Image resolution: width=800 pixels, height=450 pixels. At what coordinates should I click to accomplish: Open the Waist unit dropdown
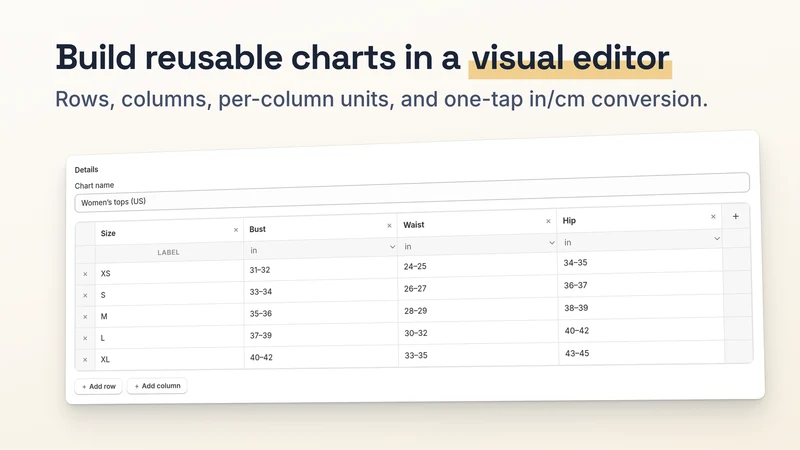click(x=478, y=245)
